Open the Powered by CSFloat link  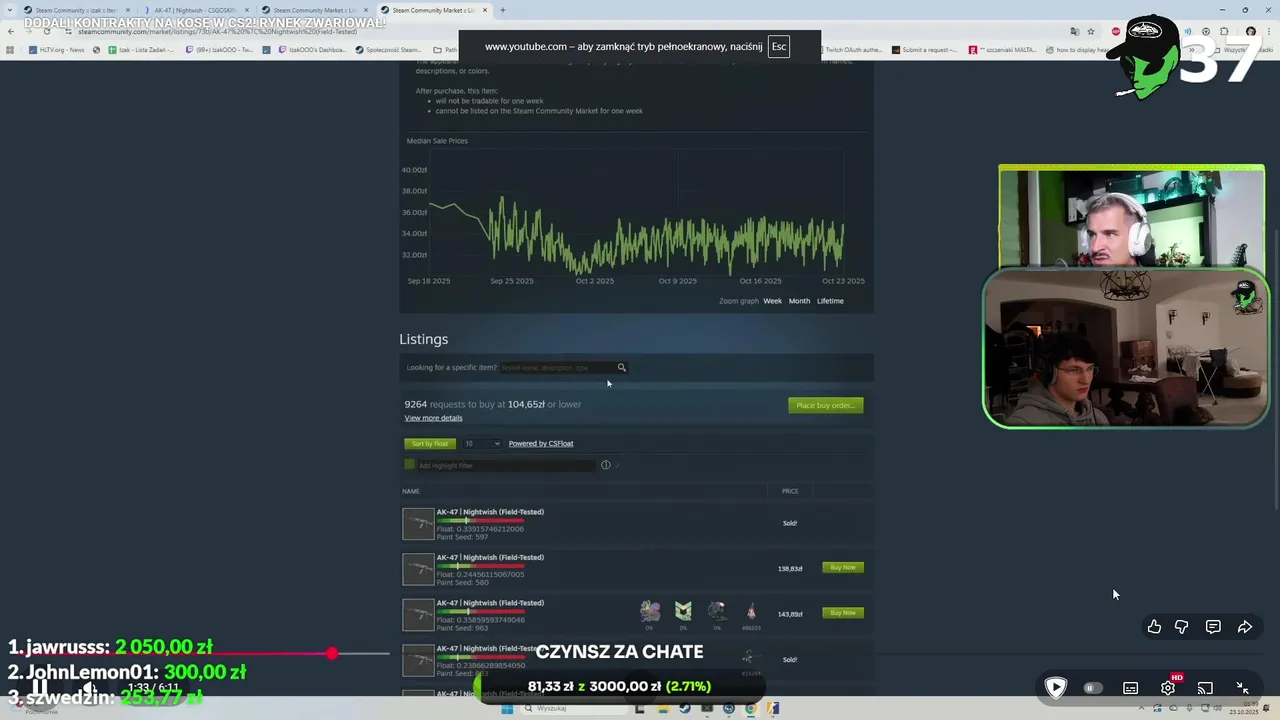click(541, 443)
